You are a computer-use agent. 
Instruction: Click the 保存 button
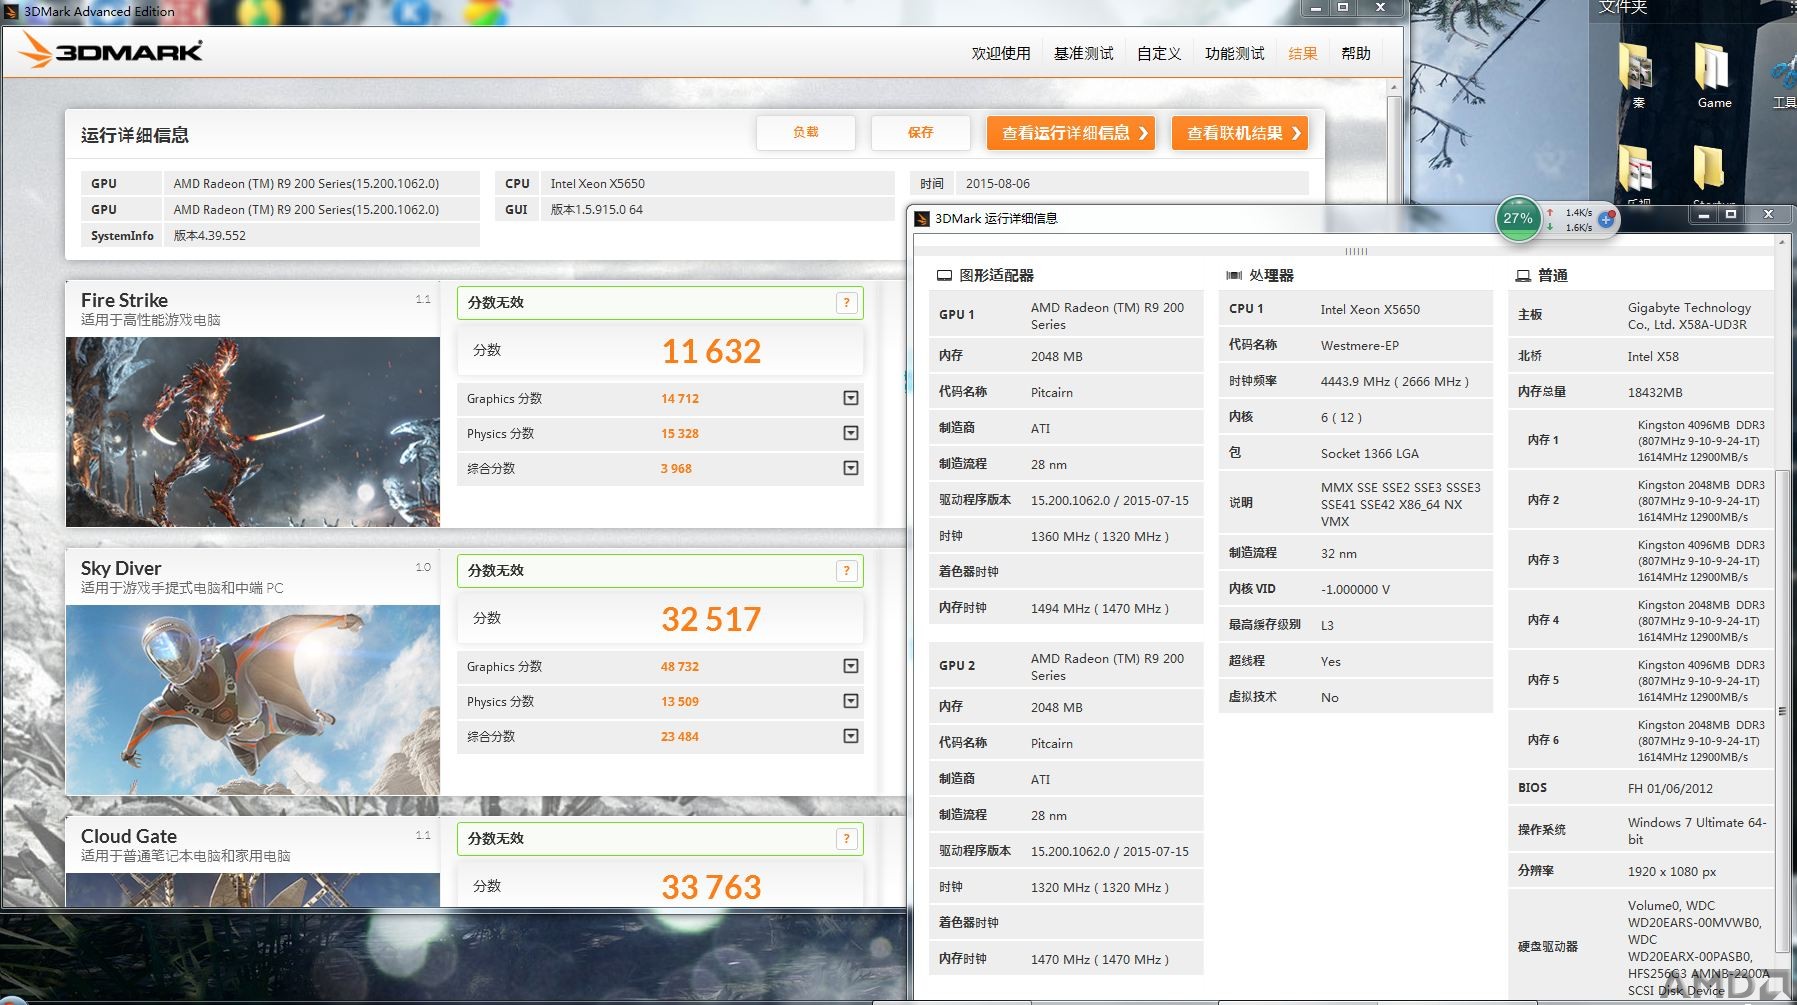920,132
